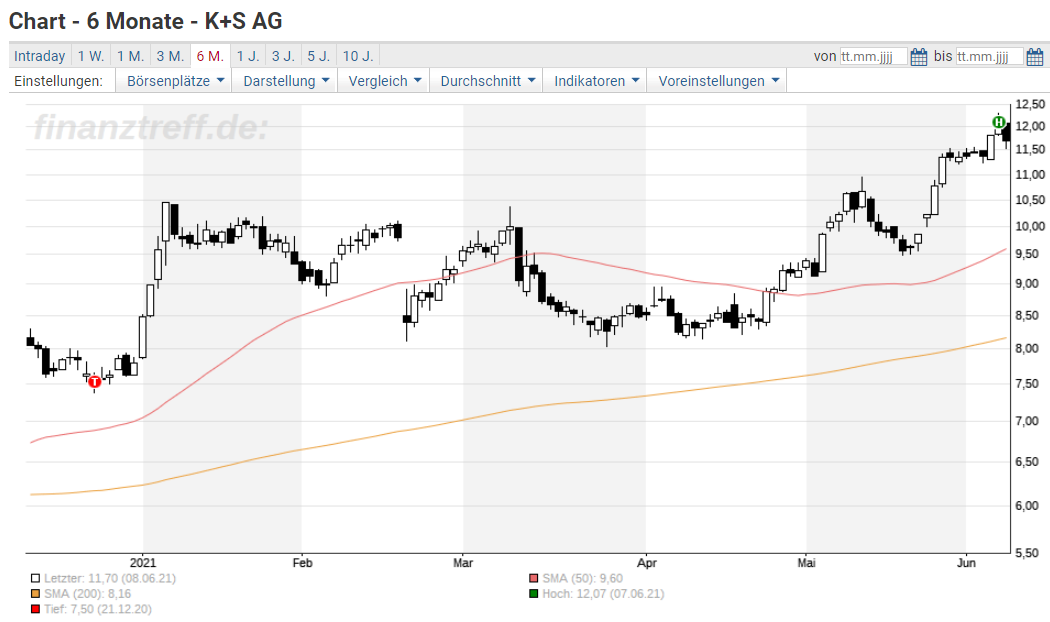Open the Darstellung dropdown

286,81
